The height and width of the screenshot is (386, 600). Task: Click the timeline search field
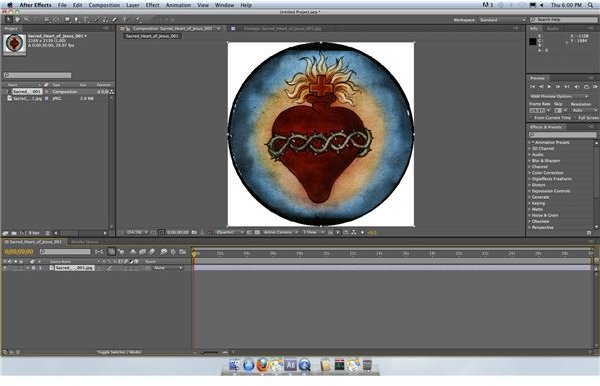(x=65, y=252)
